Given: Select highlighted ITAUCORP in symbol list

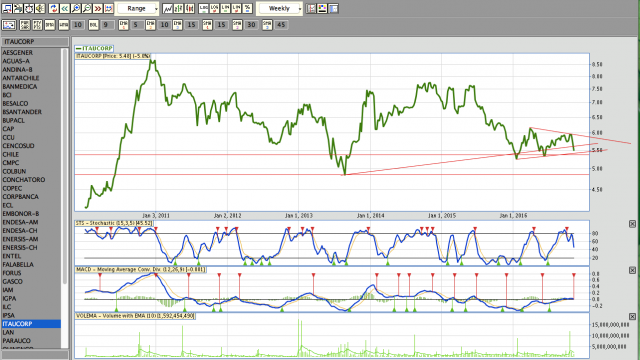Looking at the screenshot, I should pyautogui.click(x=31, y=324).
